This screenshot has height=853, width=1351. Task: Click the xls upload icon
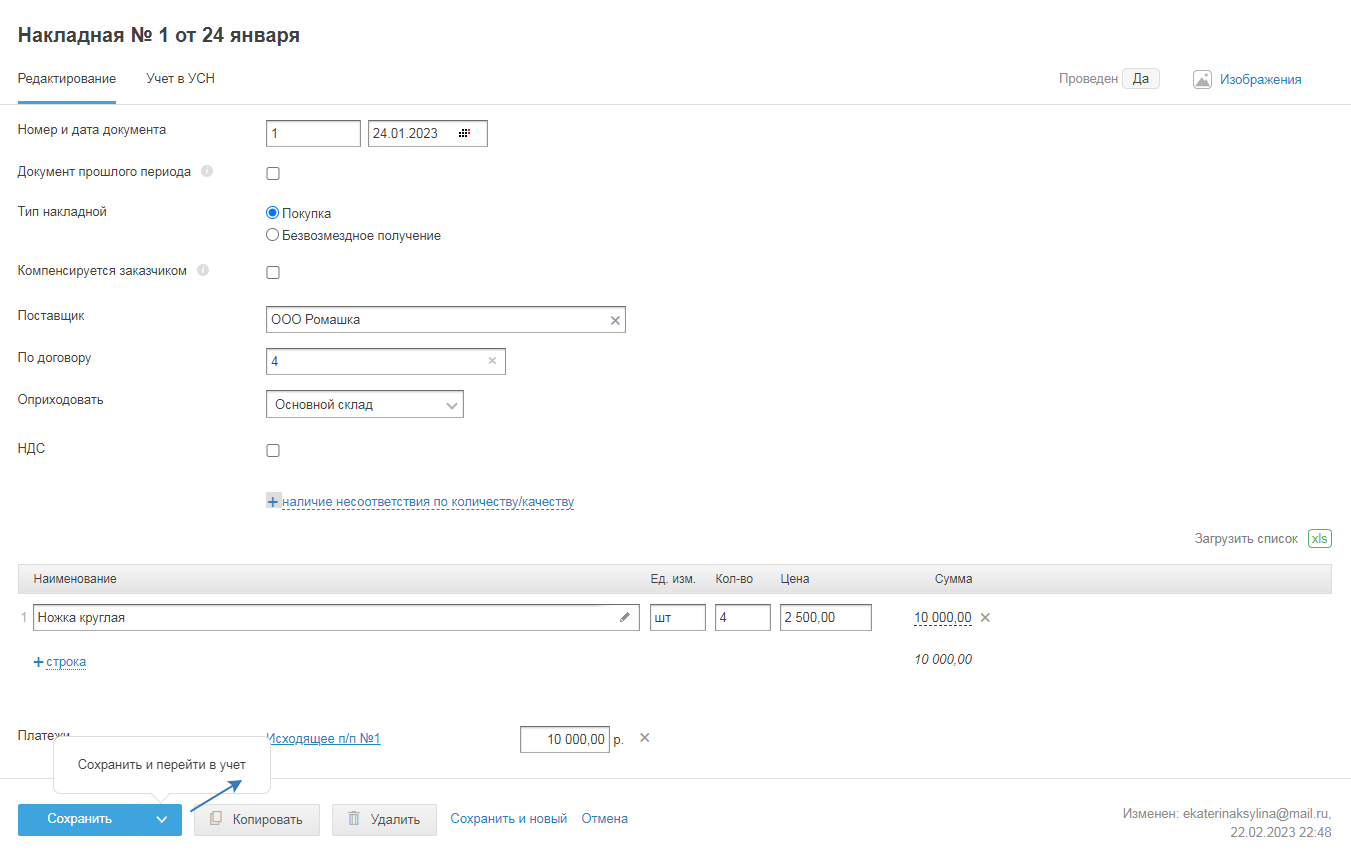[1320, 538]
